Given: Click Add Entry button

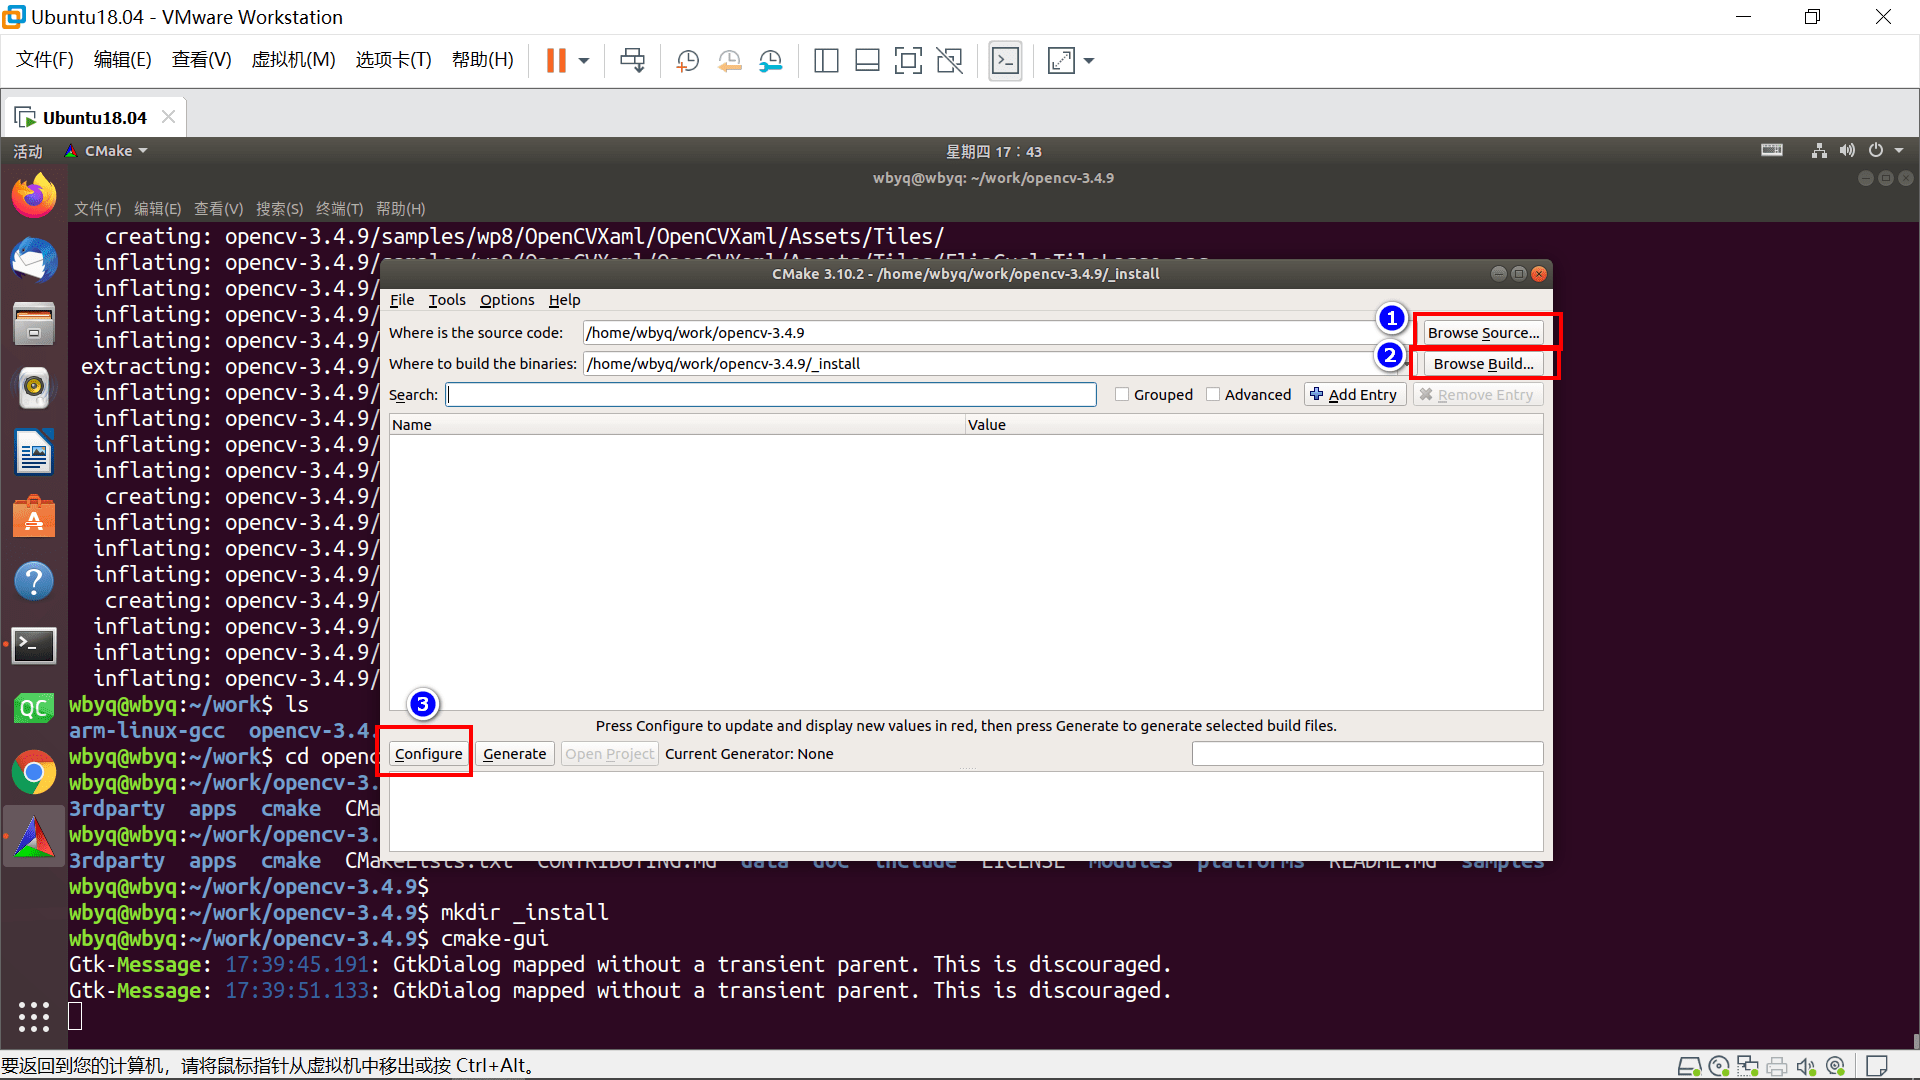Looking at the screenshot, I should 1355,395.
